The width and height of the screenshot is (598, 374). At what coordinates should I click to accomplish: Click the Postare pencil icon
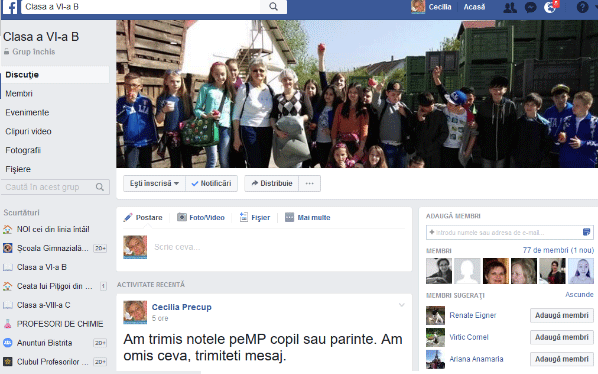[128, 217]
